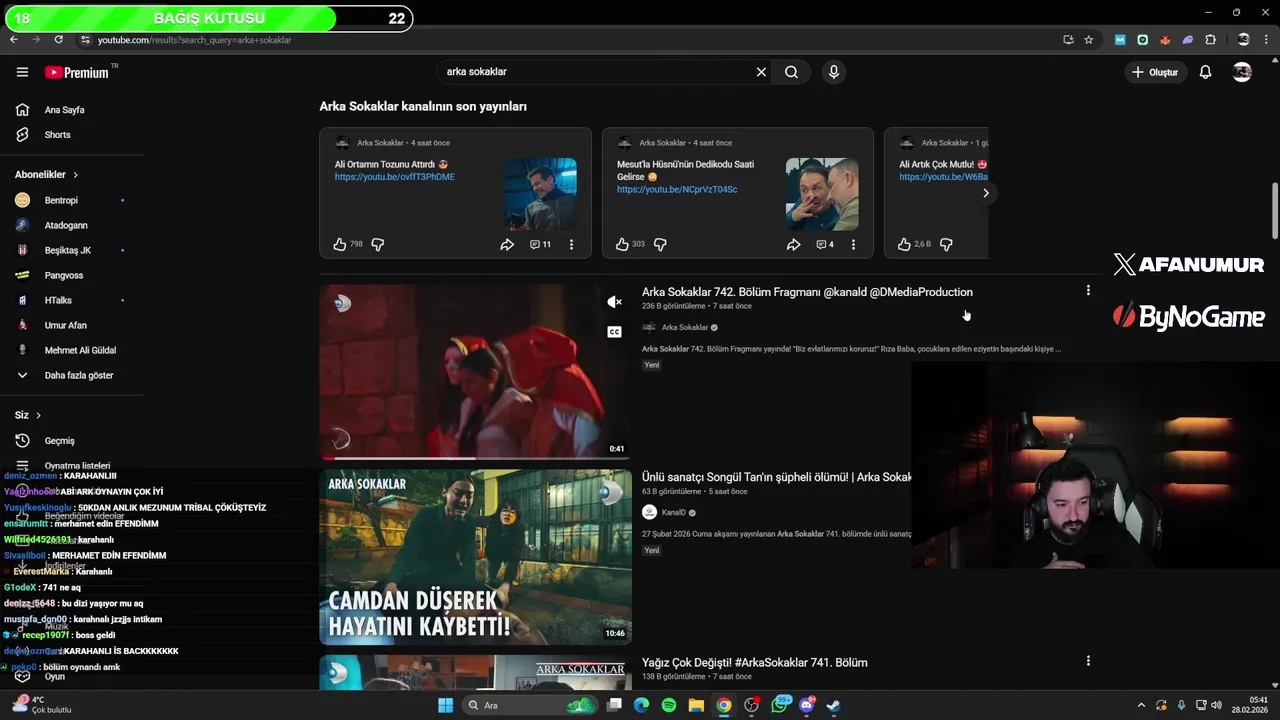Dislike the Mesut'la Hüsnü'nün post
Viewport: 1280px width, 720px height.
click(x=660, y=244)
